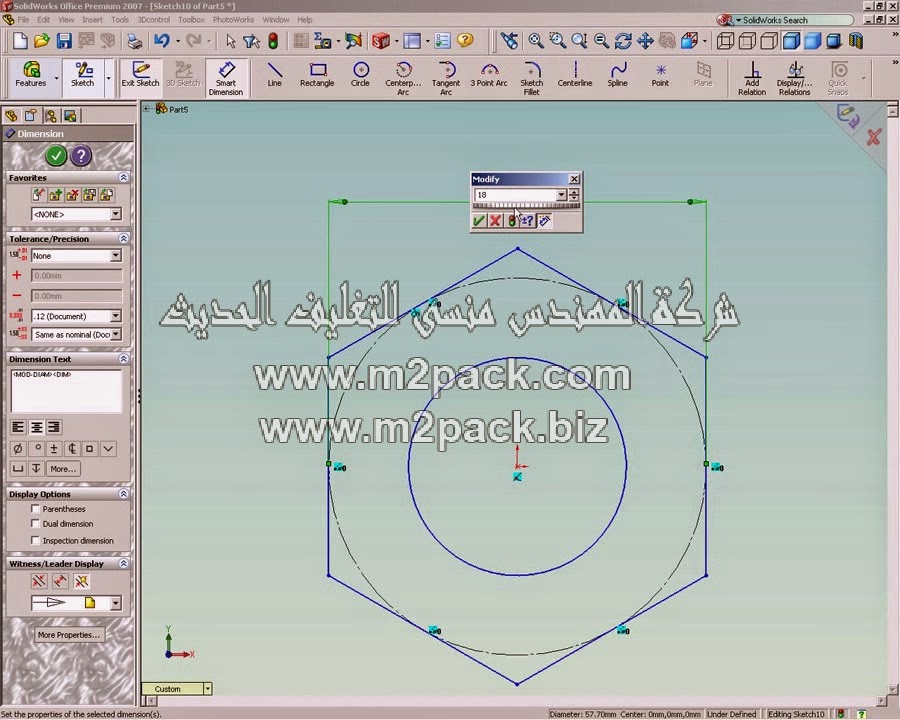Click the More... symbols button
Image resolution: width=900 pixels, height=720 pixels.
63,469
